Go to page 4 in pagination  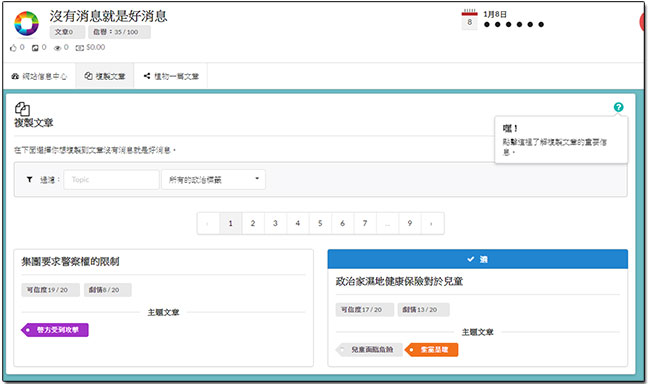coord(298,224)
